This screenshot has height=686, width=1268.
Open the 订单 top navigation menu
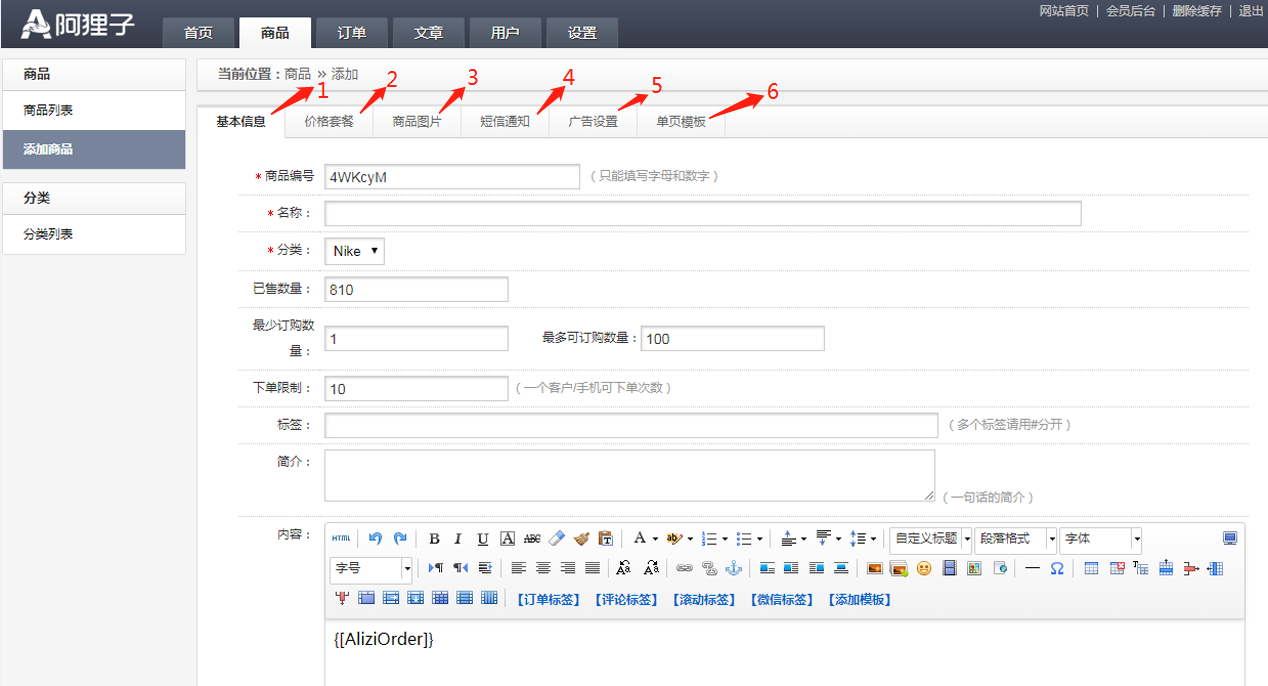(351, 33)
